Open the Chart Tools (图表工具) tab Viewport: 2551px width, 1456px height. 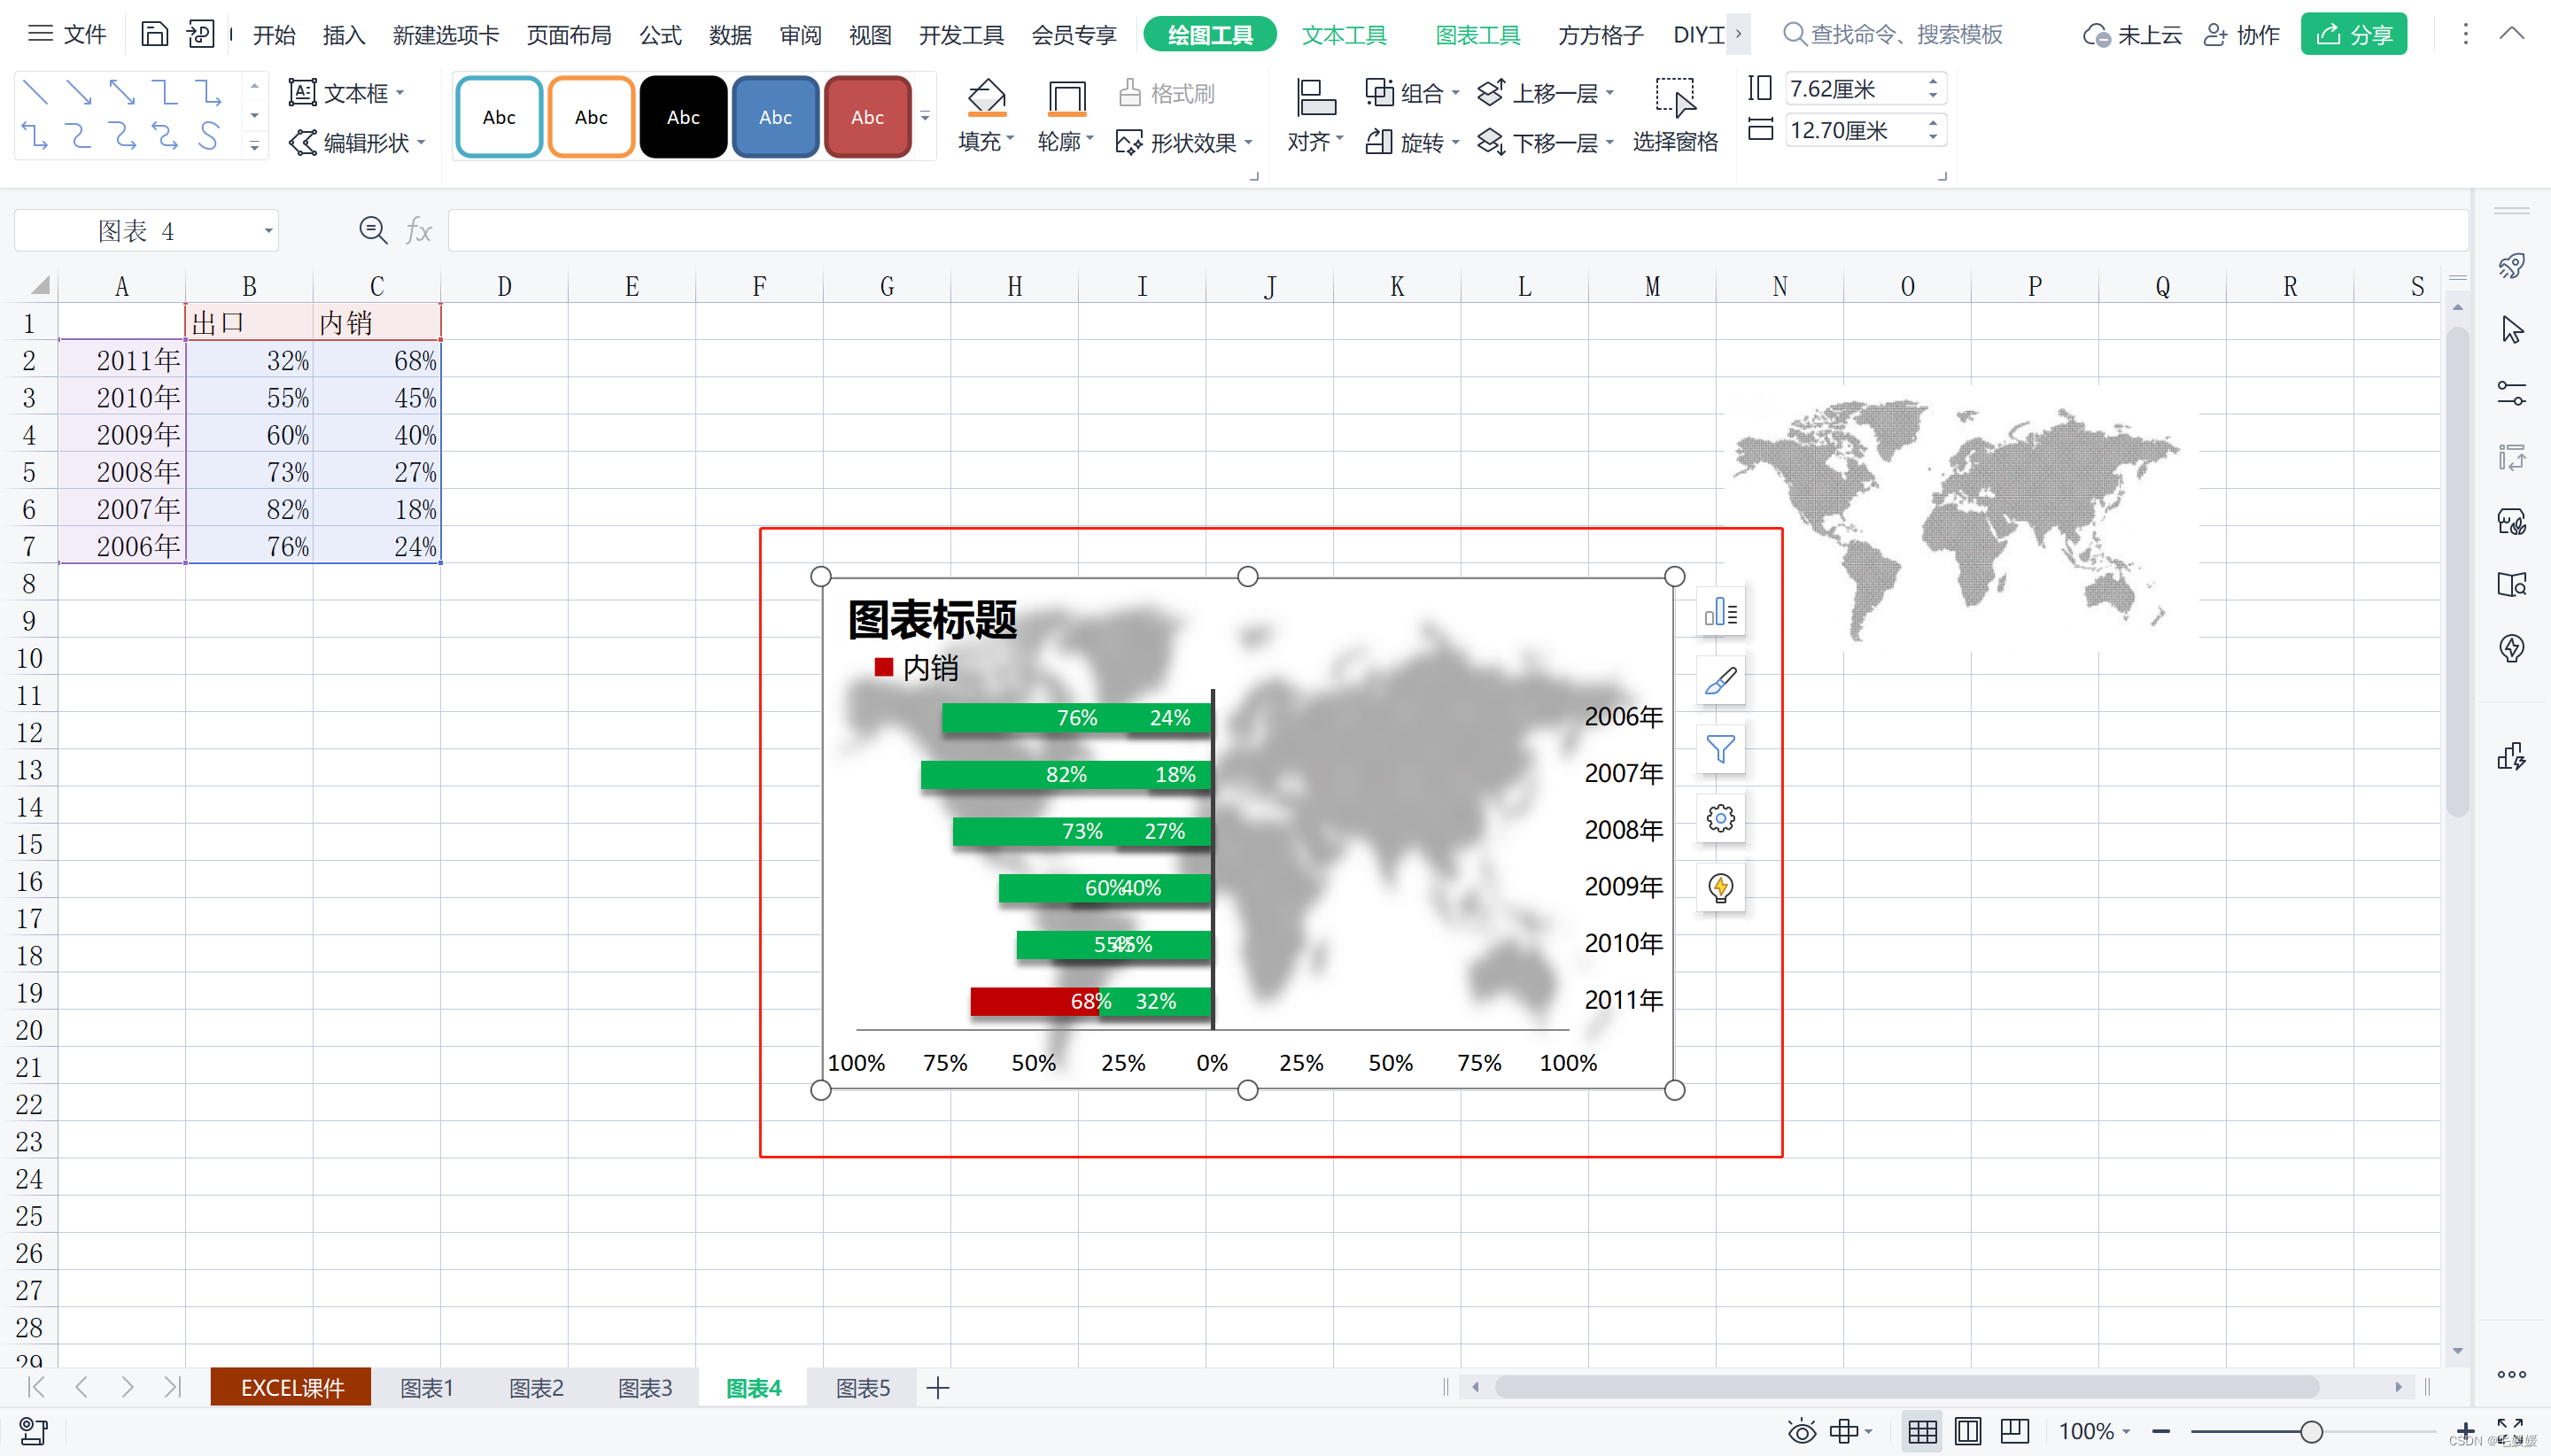[x=1478, y=35]
